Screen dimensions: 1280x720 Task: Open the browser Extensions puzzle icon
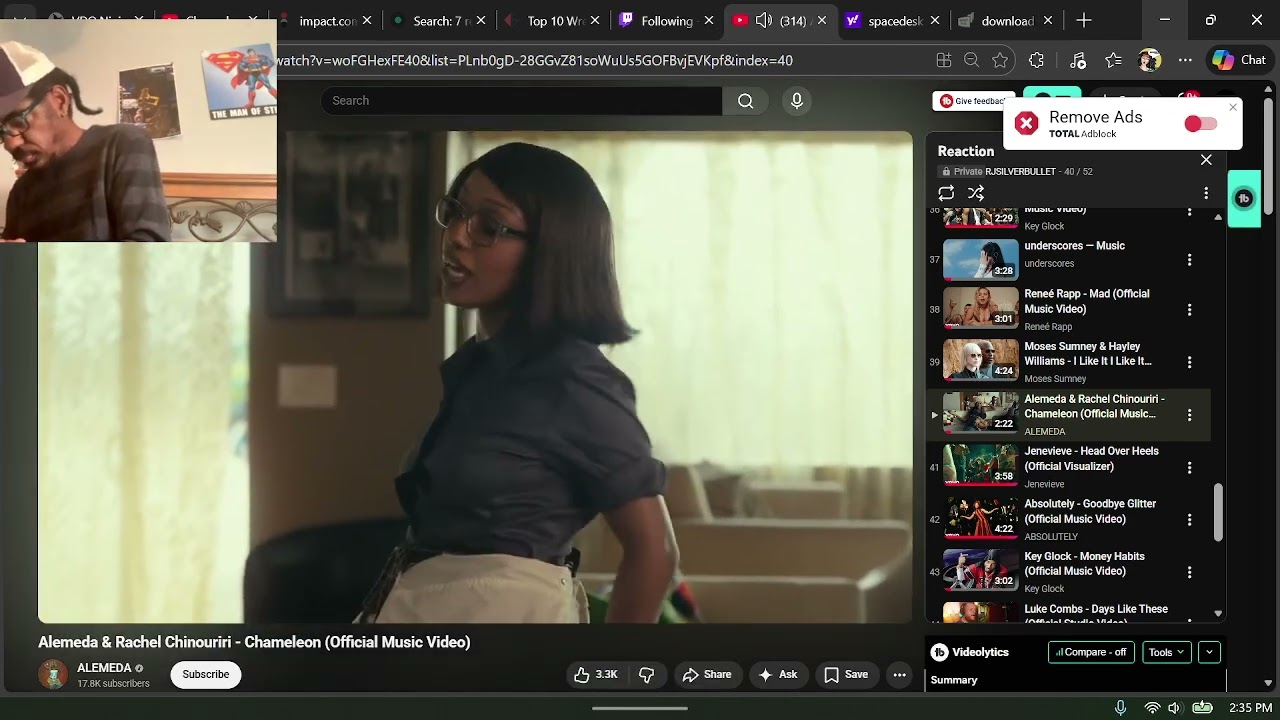point(1036,60)
